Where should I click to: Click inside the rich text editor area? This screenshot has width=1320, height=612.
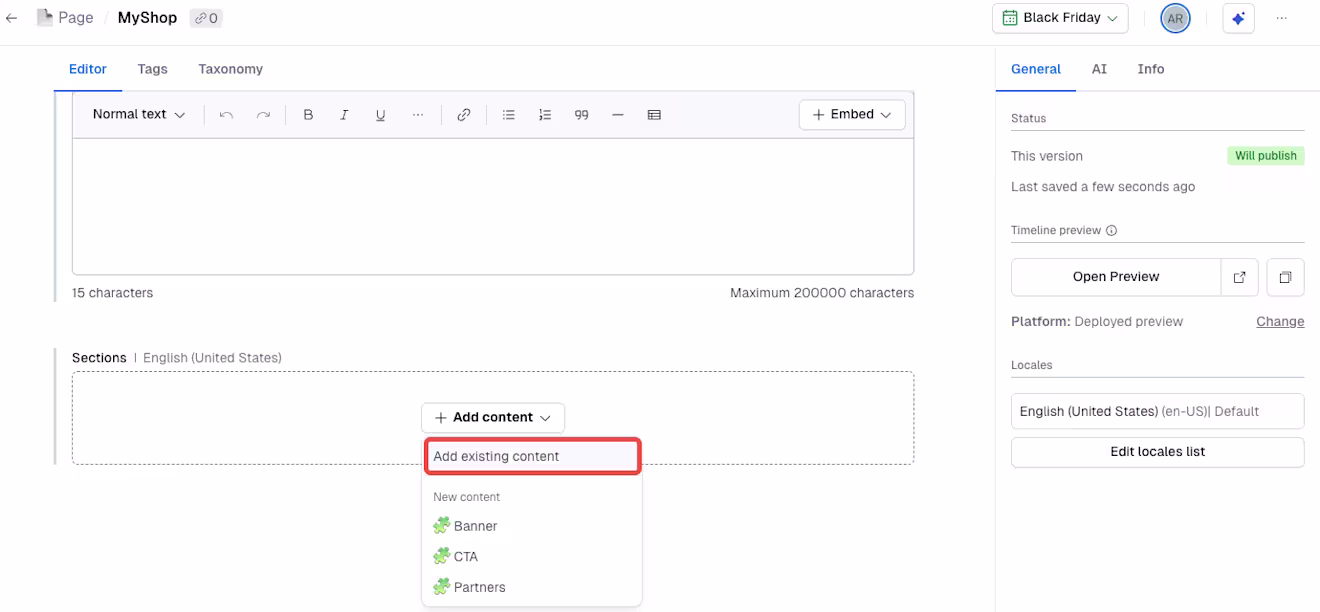tap(493, 206)
